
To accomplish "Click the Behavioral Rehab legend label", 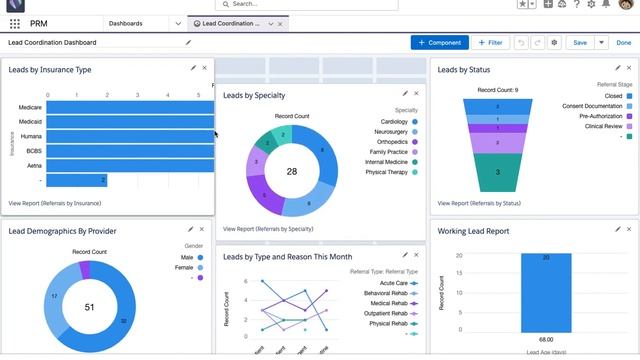I will click(386, 293).
